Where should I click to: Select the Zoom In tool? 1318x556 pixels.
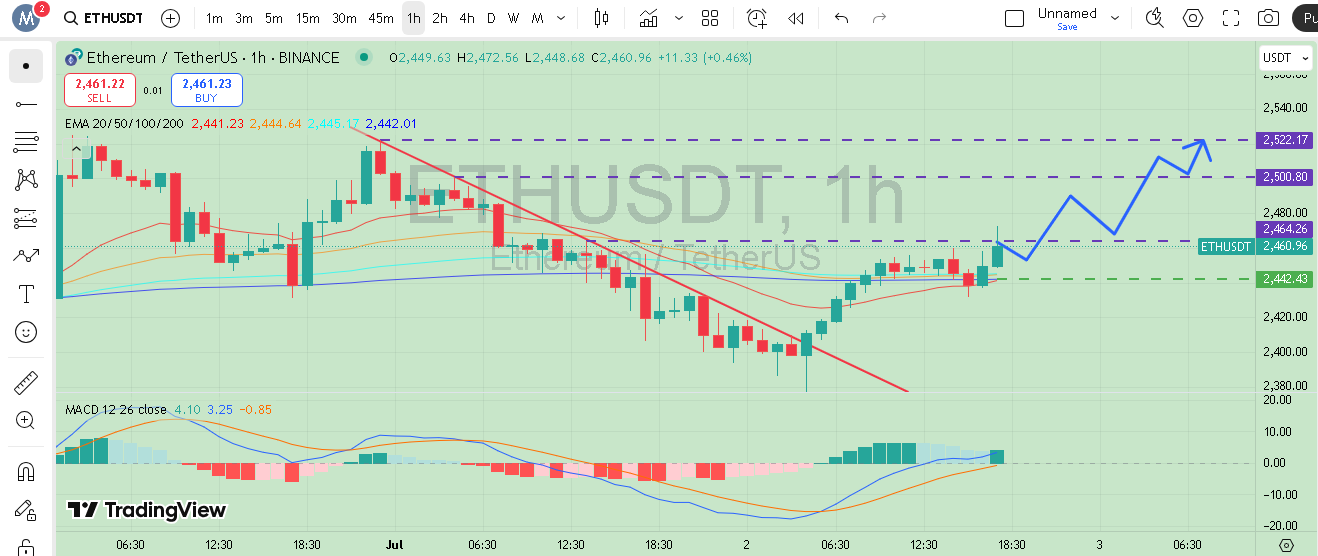pyautogui.click(x=26, y=421)
